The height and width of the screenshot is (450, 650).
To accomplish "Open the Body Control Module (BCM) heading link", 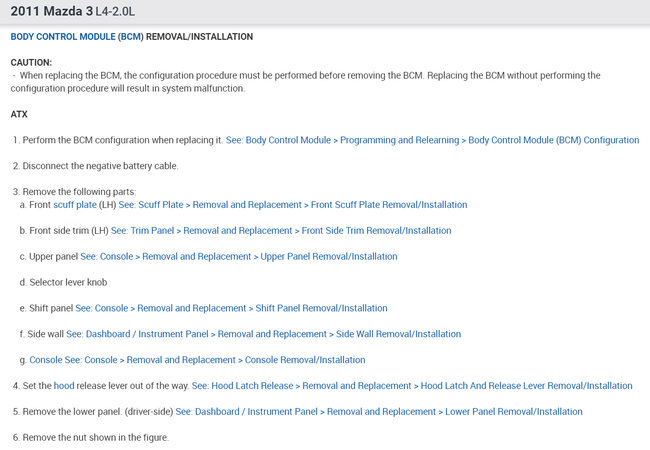I will click(77, 36).
